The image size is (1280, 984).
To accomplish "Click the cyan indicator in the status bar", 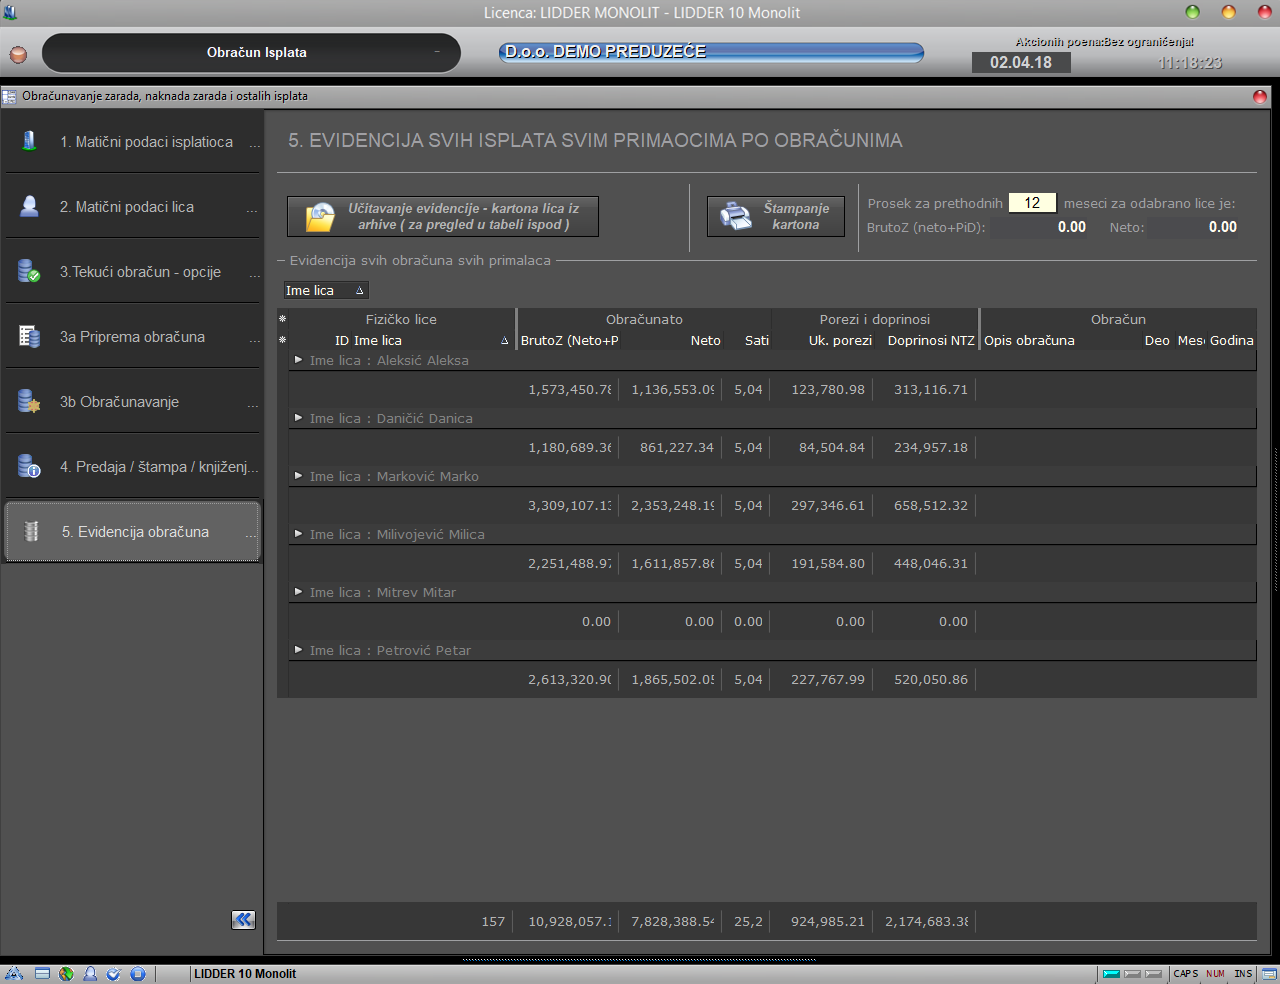I will 1111,973.
